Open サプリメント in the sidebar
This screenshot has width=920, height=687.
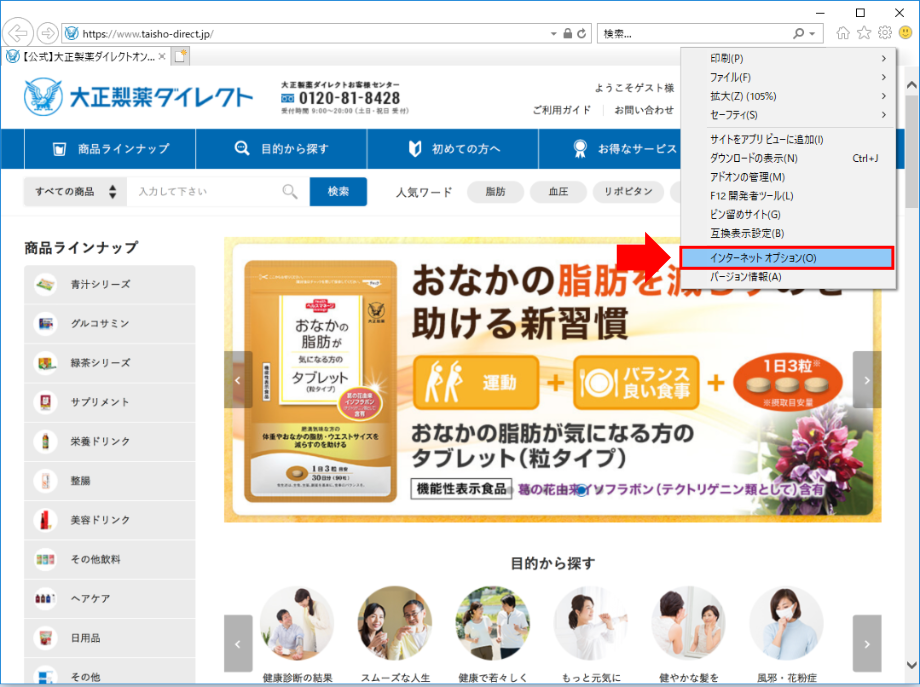point(110,402)
